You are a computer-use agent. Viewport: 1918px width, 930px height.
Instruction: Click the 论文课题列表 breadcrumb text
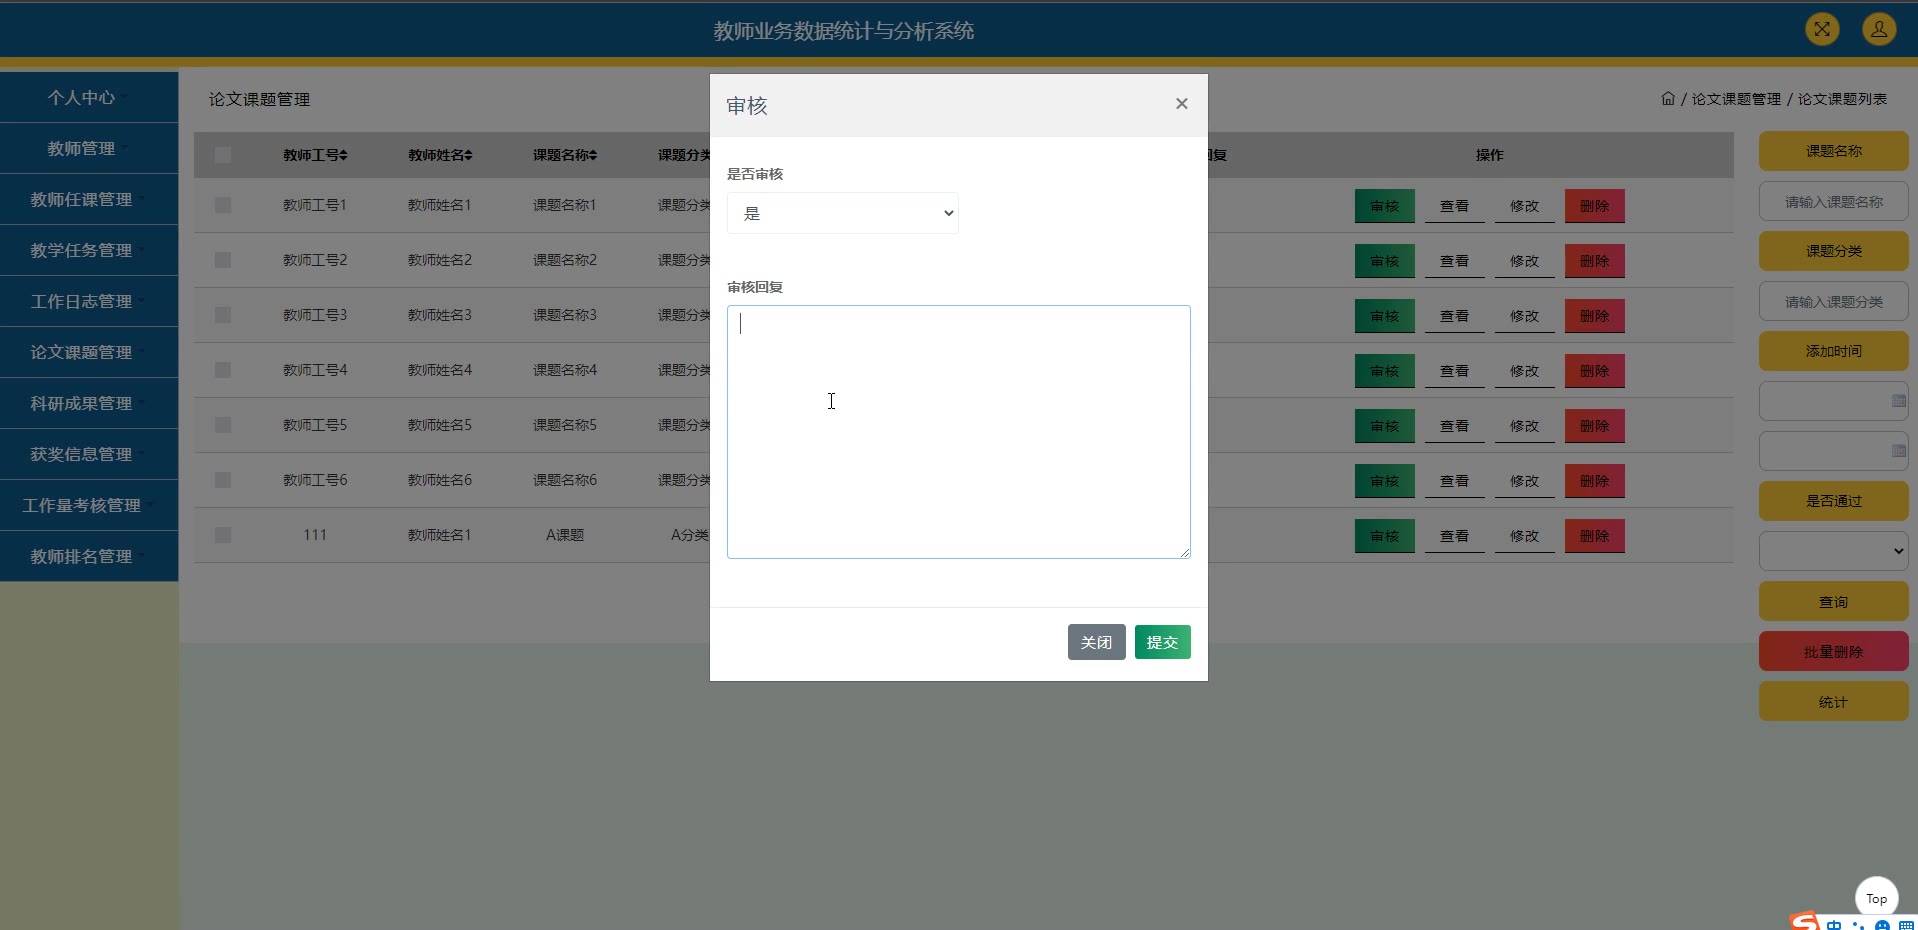(x=1842, y=99)
